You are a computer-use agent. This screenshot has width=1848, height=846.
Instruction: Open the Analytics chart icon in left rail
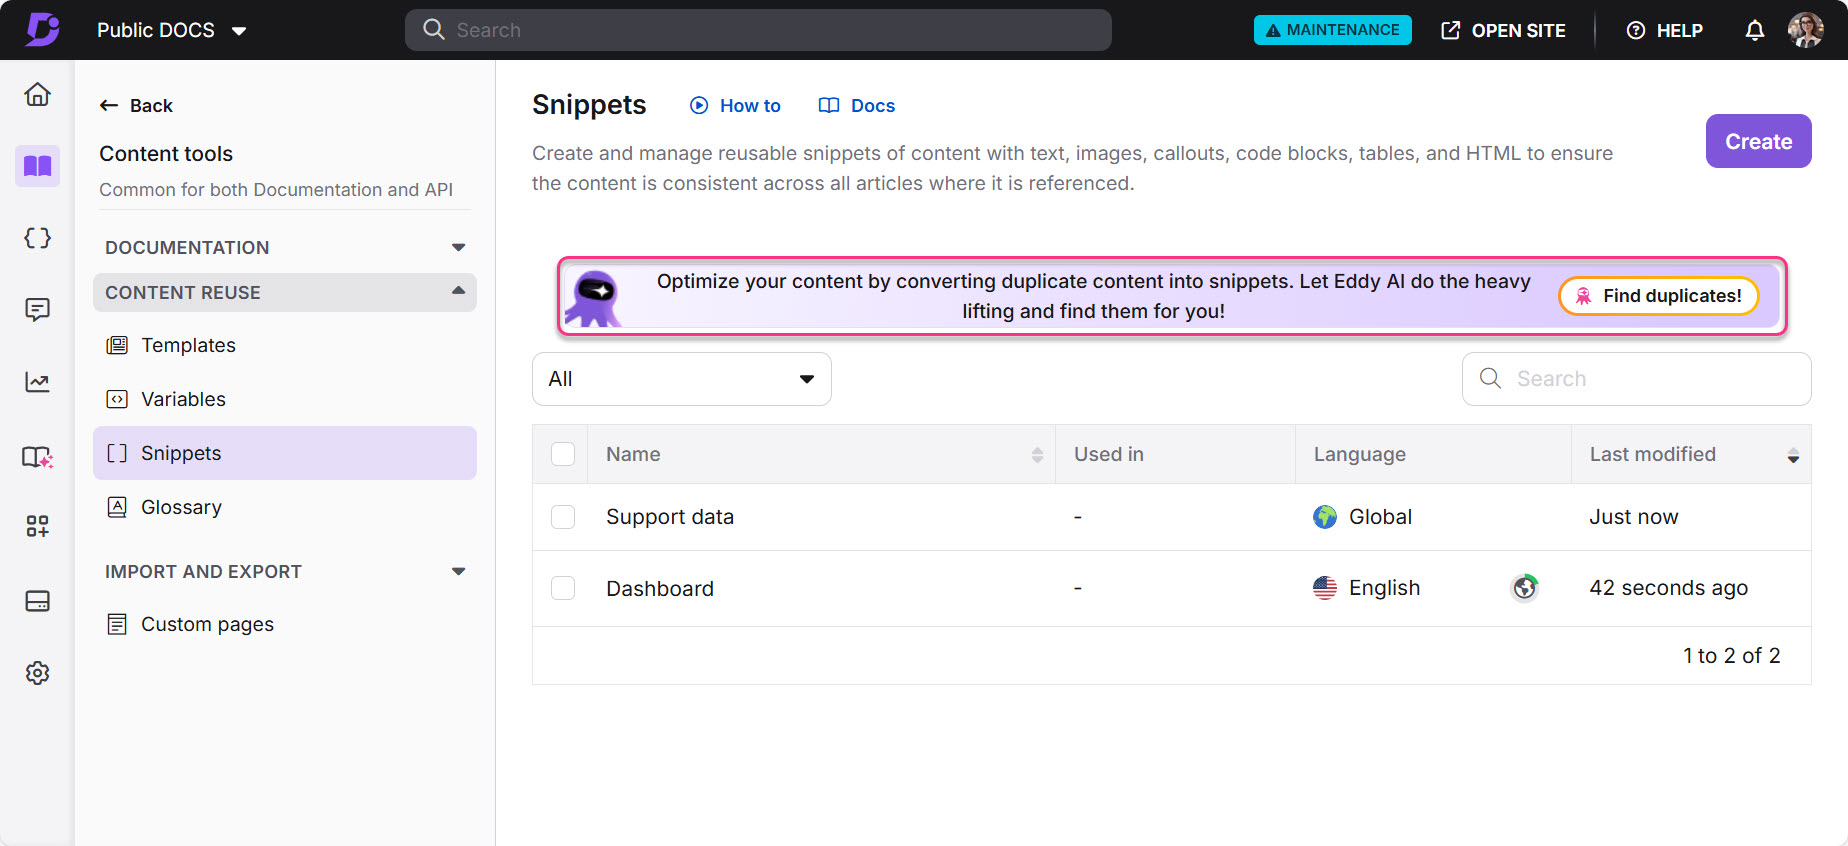(x=37, y=382)
